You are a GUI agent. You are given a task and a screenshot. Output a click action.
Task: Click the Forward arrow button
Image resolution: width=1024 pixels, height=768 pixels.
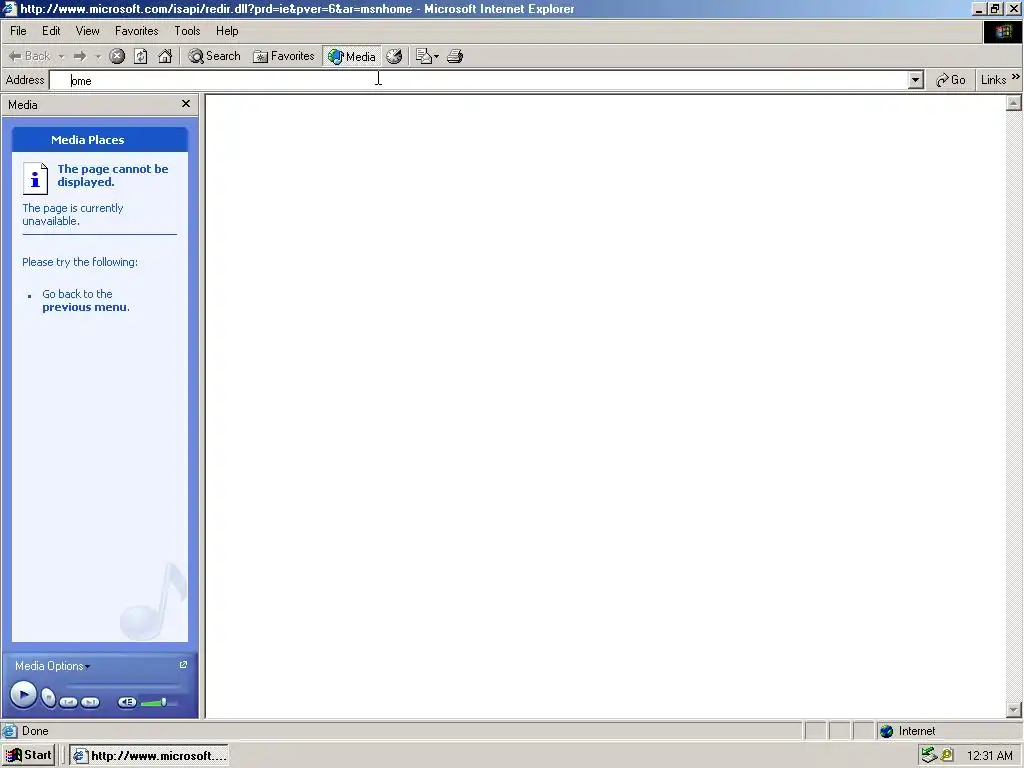[80, 56]
